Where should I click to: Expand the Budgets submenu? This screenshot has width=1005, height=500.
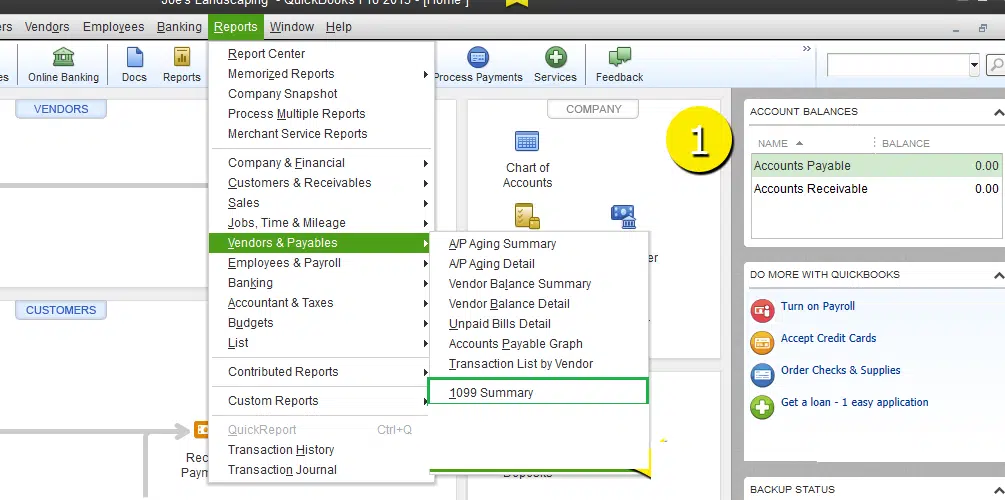(x=321, y=322)
